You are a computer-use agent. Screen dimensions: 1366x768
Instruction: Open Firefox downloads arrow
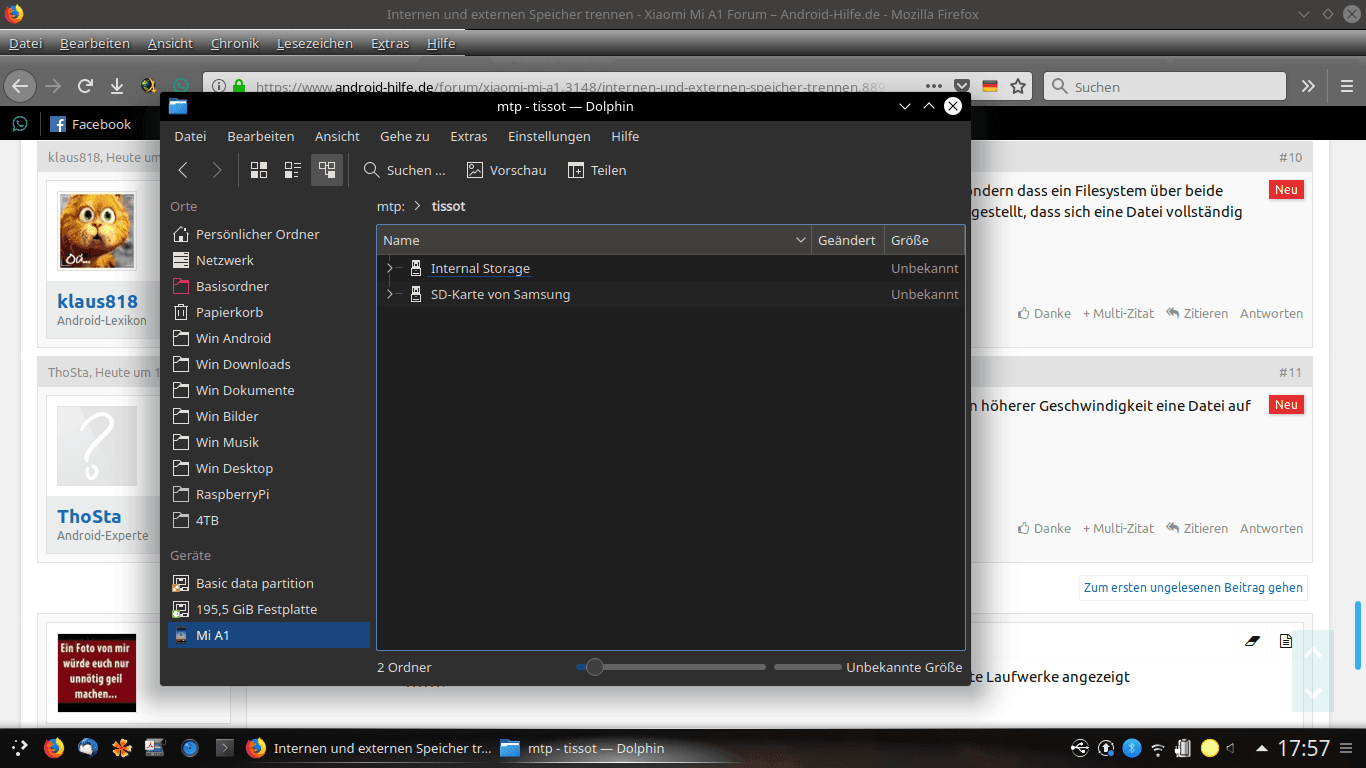(x=117, y=87)
